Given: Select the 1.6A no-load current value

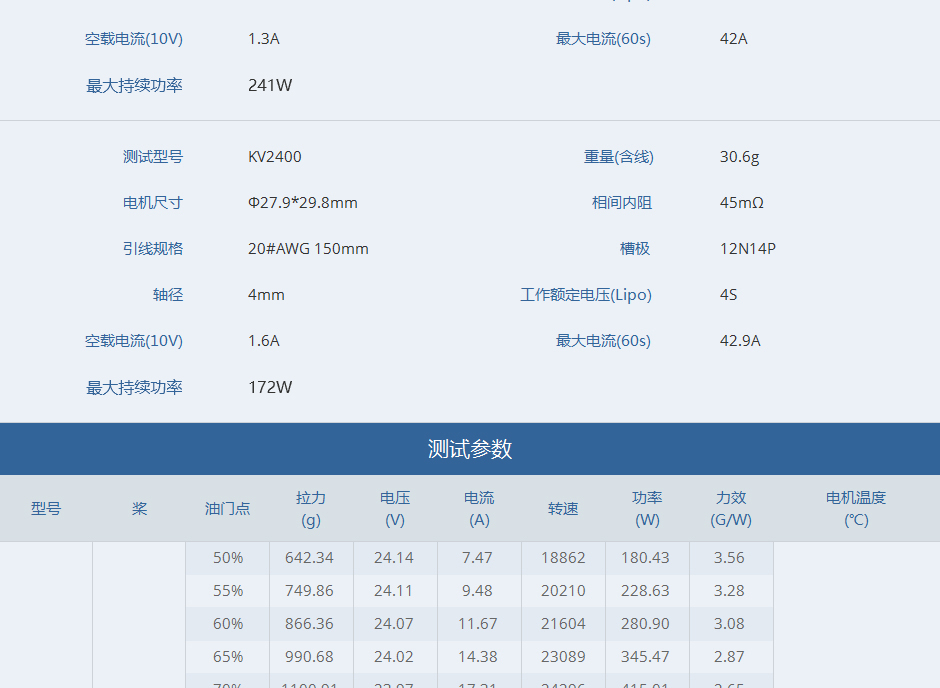Looking at the screenshot, I should pyautogui.click(x=264, y=341).
